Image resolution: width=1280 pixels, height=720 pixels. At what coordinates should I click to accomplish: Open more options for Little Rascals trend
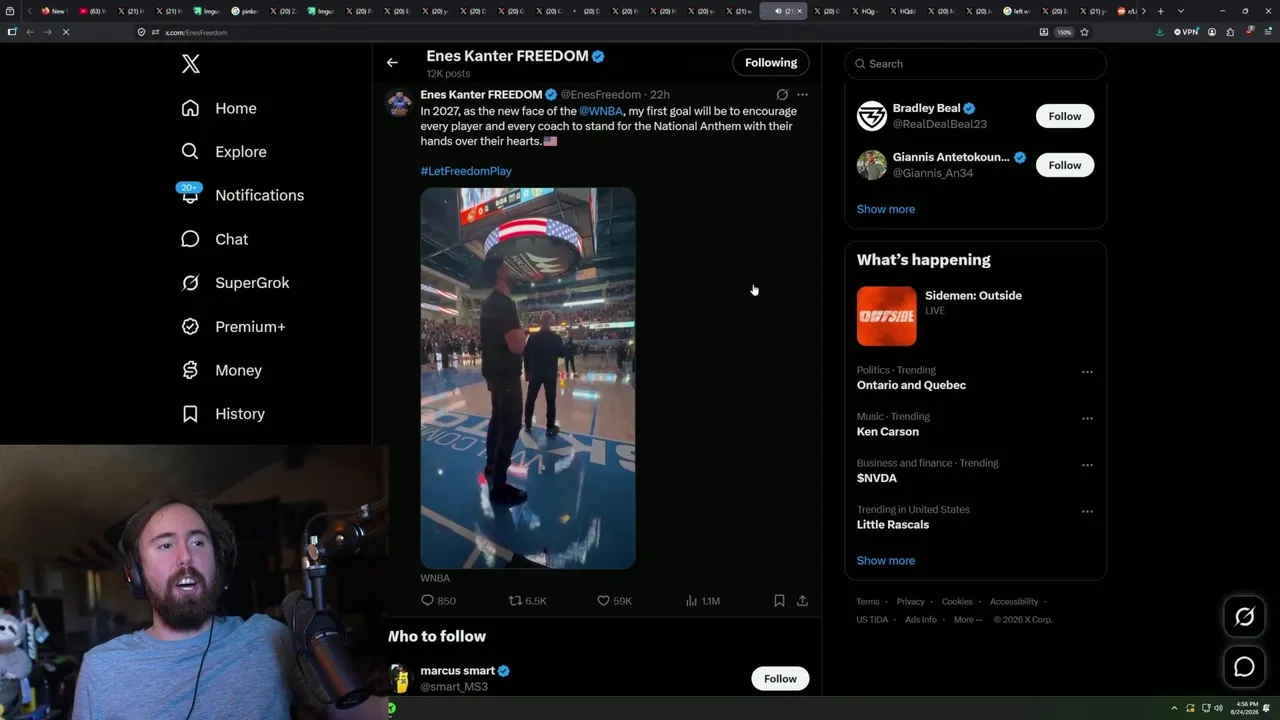1087,512
